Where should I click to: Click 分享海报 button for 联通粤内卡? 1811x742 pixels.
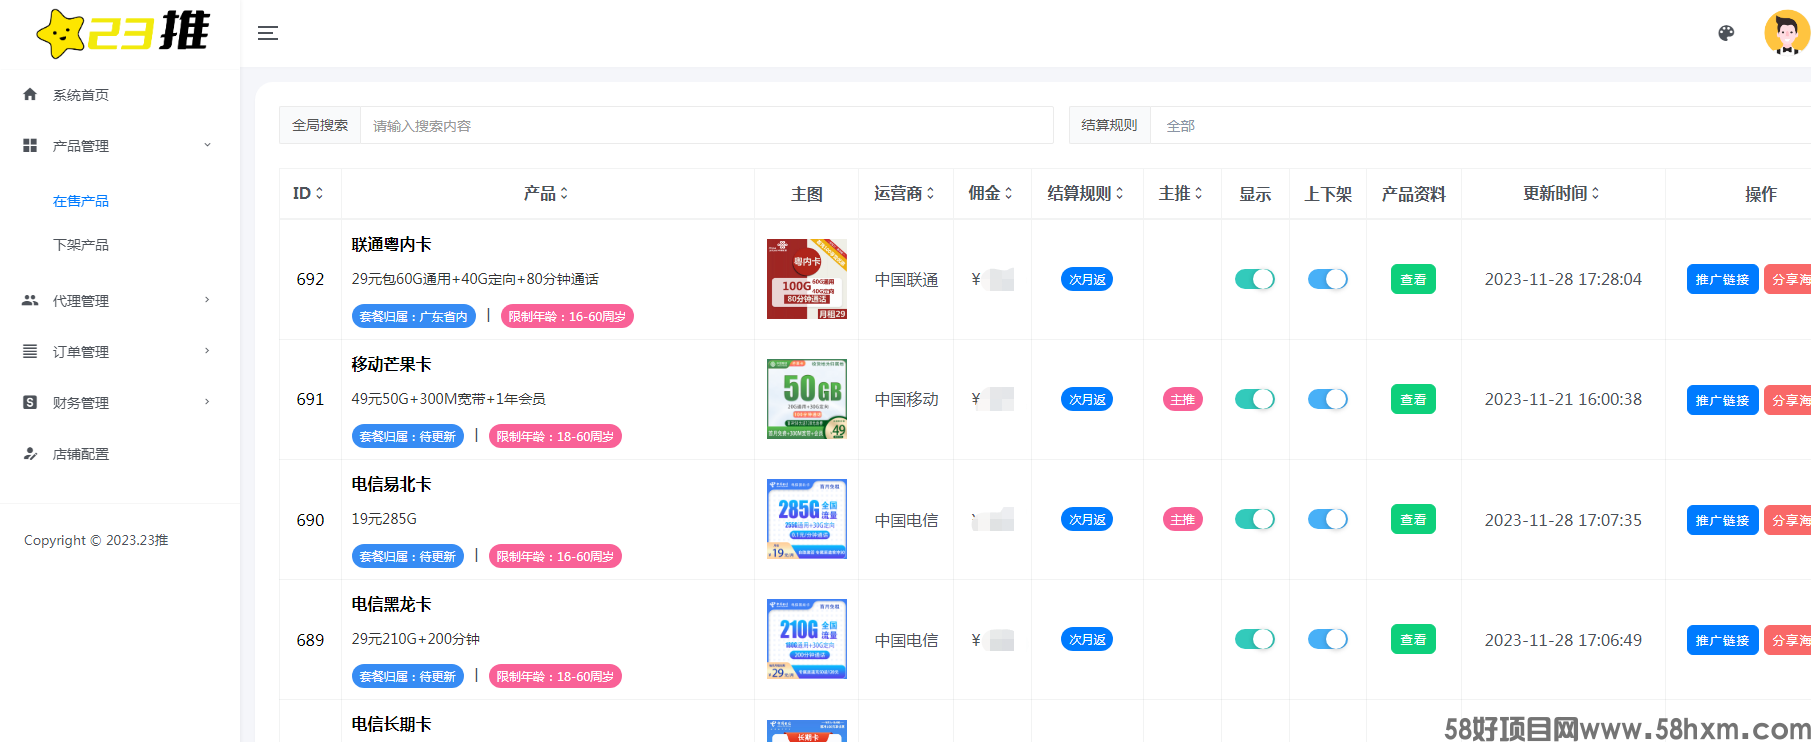pyautogui.click(x=1788, y=279)
